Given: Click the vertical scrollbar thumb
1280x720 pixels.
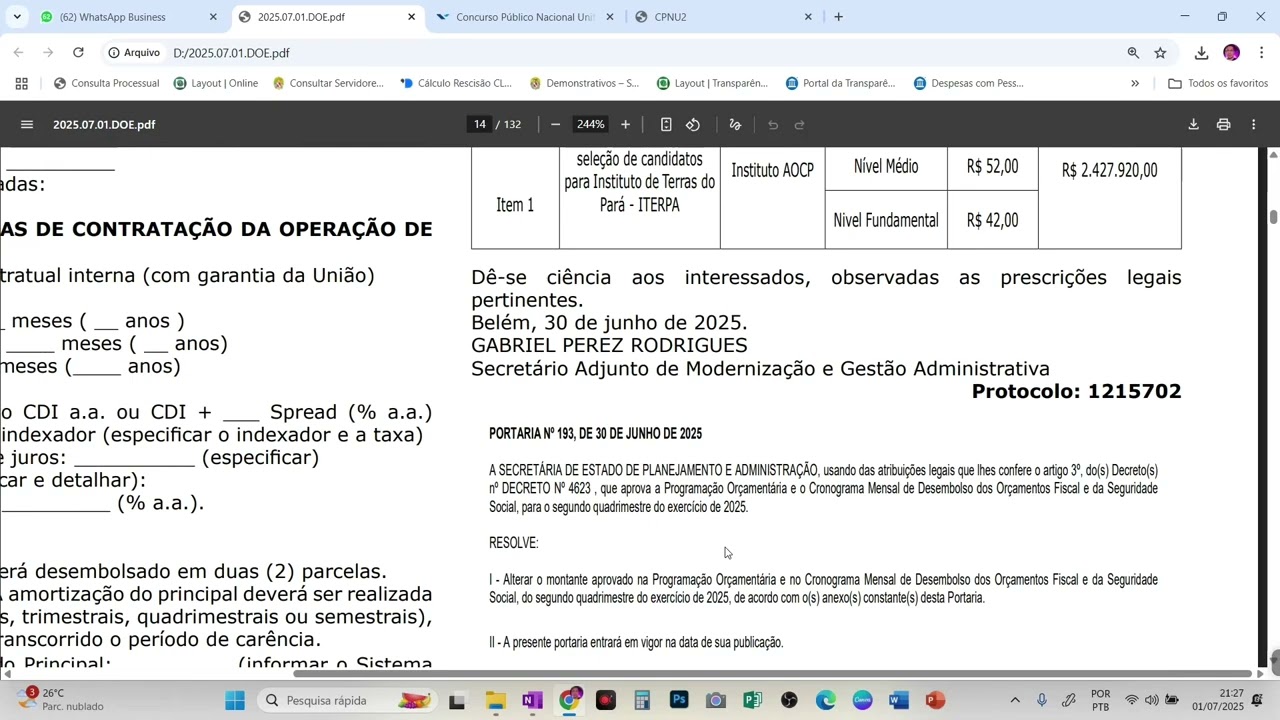Looking at the screenshot, I should click(x=1273, y=217).
